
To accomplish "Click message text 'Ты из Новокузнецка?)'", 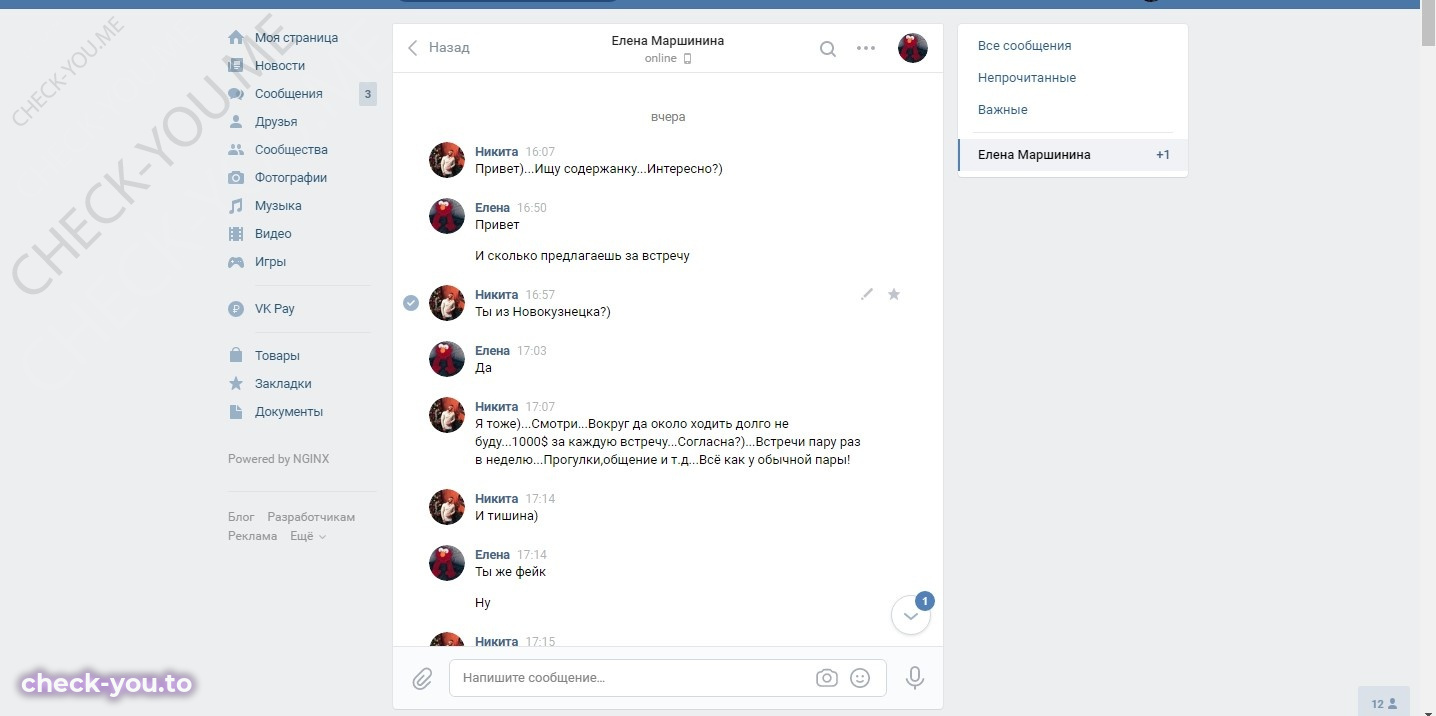I will pos(543,312).
